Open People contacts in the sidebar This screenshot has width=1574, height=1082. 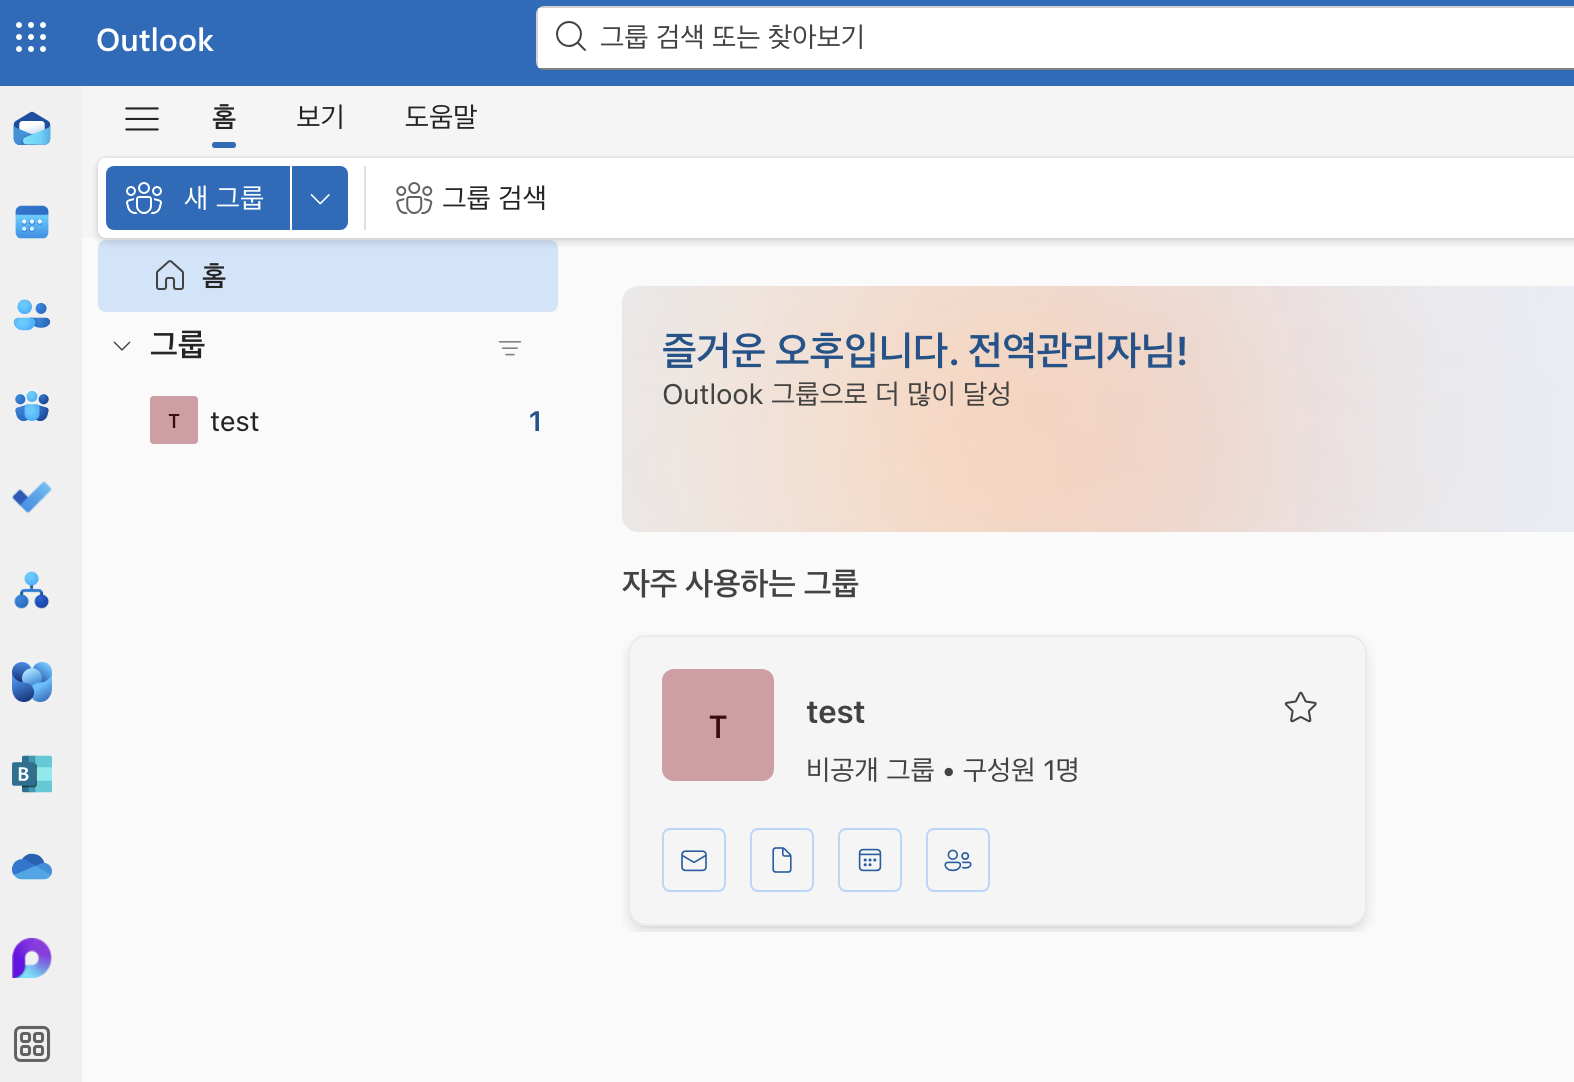click(x=32, y=314)
